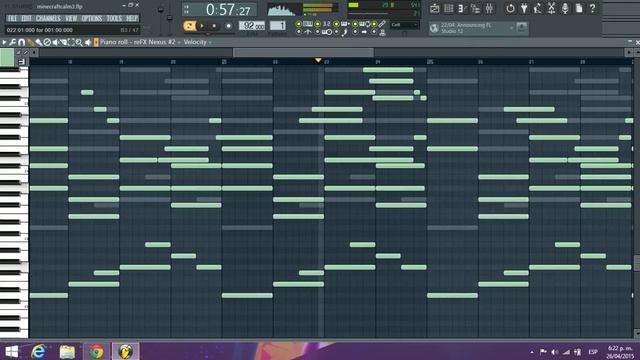Expand the news panel dropdown arrow

click(511, 28)
